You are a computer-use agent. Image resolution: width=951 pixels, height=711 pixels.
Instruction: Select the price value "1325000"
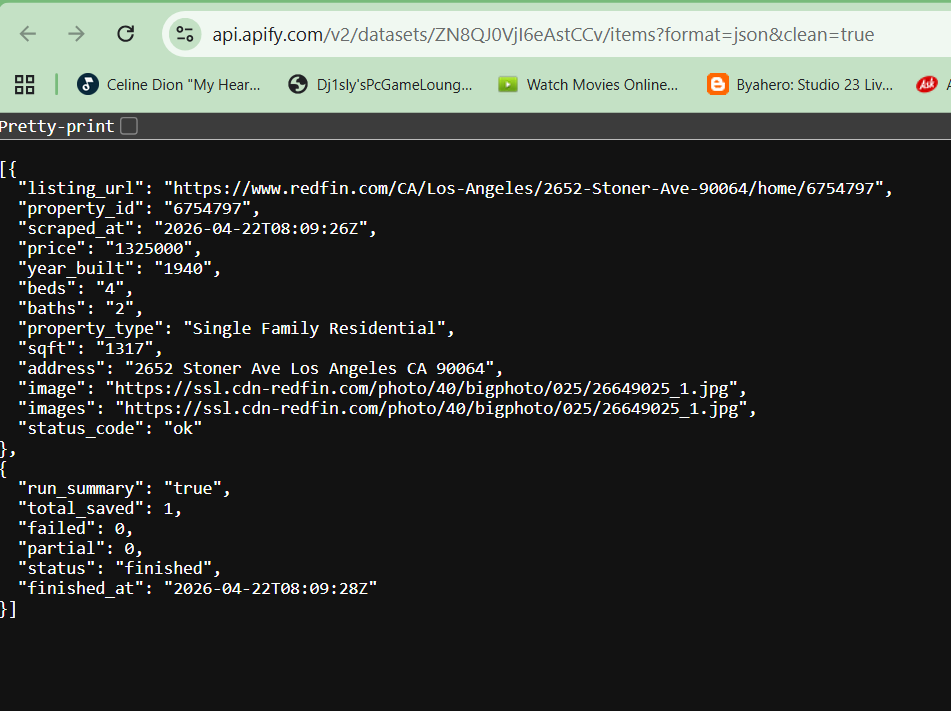point(149,249)
